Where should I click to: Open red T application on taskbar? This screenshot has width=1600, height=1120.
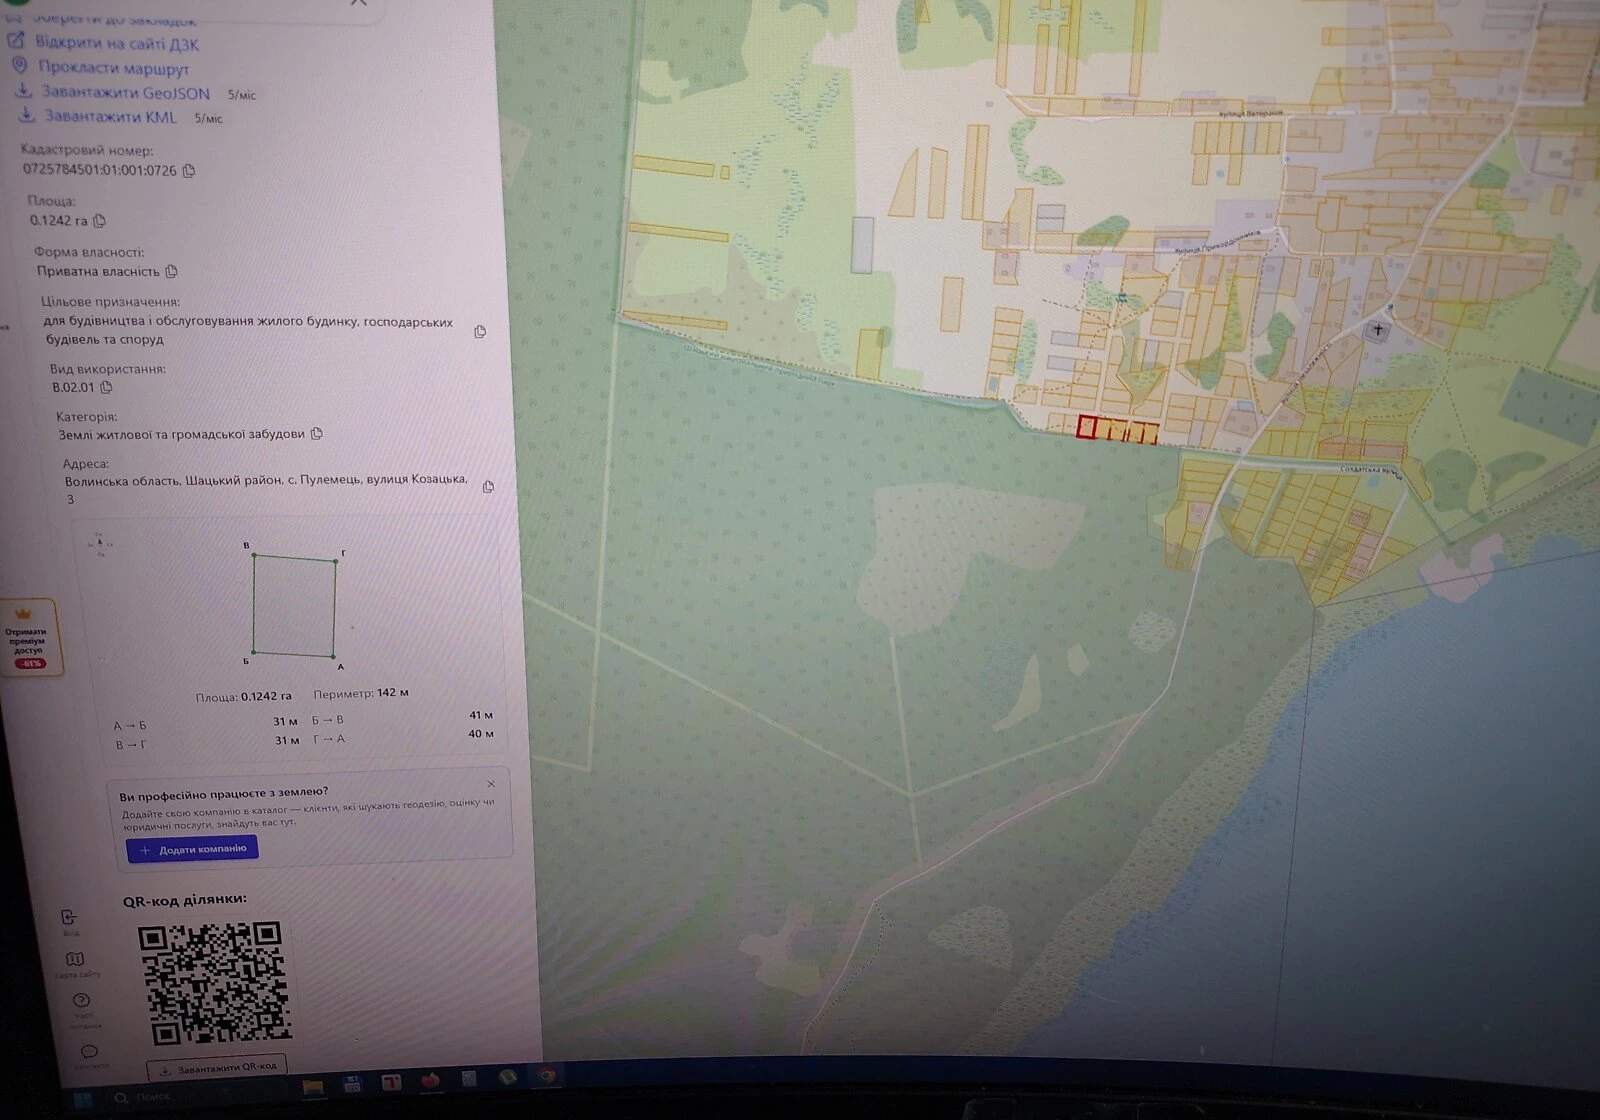tap(391, 1083)
